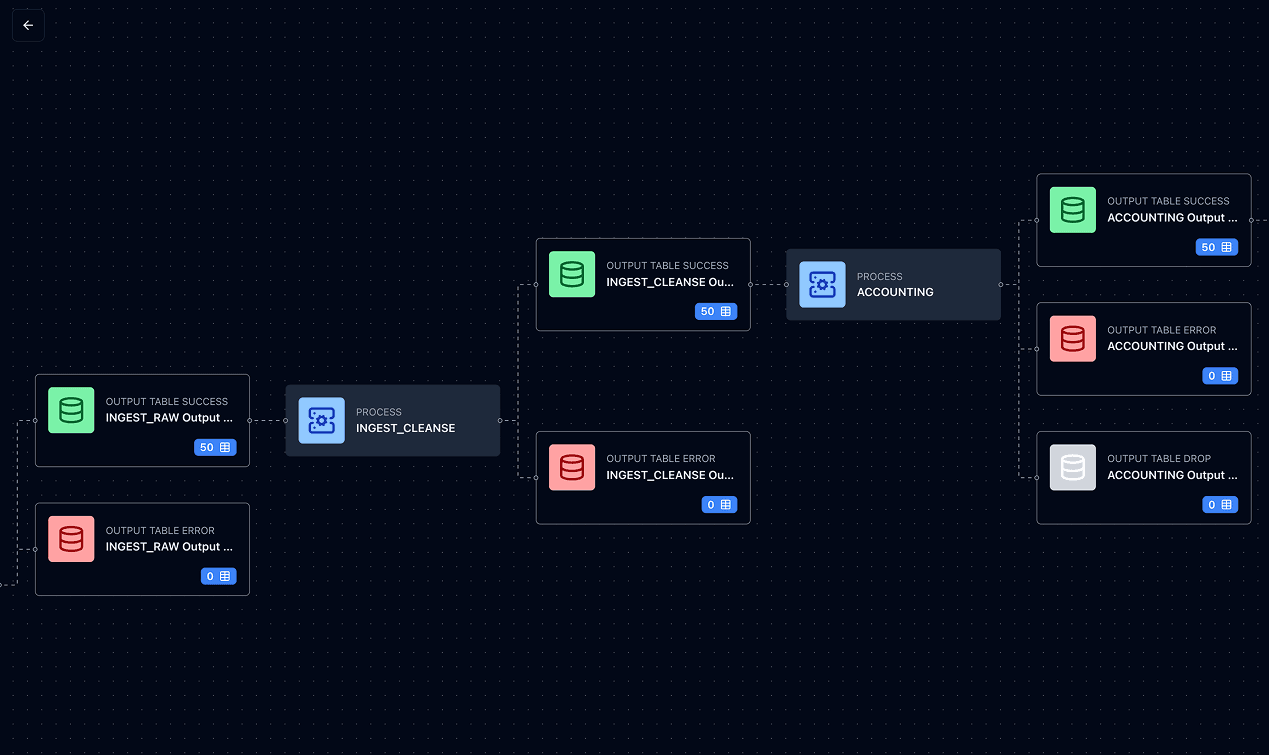Open the 50 rows badge on ACCOUNTING success table
The width and height of the screenshot is (1269, 755).
[1217, 247]
